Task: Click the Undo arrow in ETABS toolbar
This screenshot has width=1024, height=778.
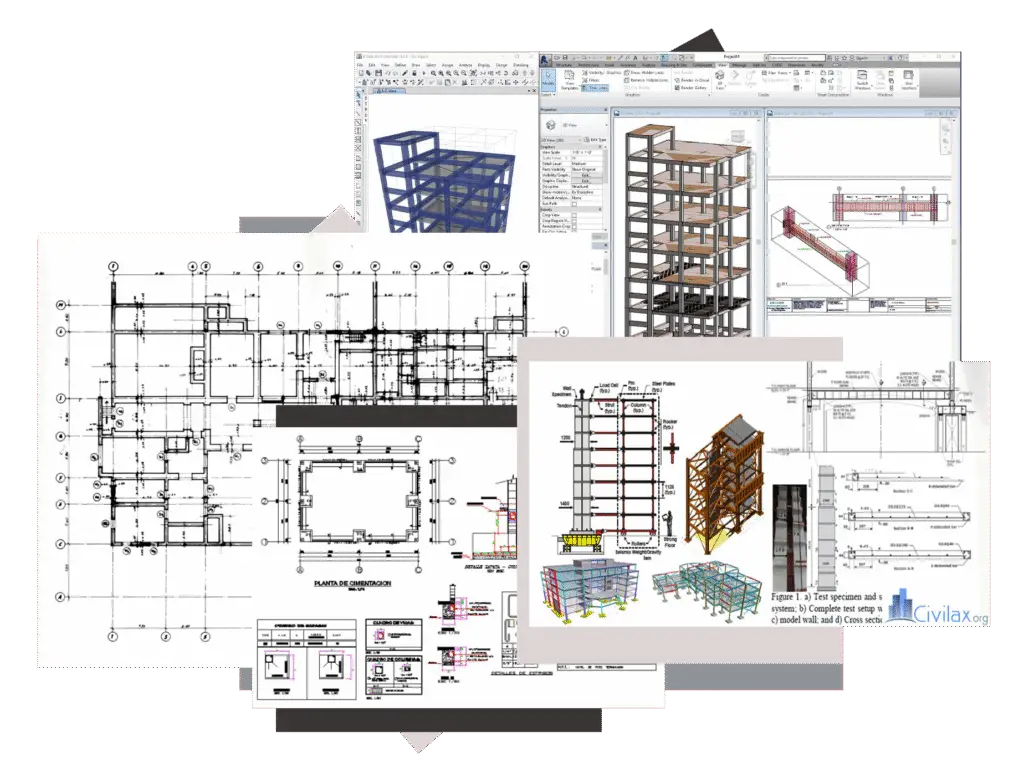Action: point(388,73)
